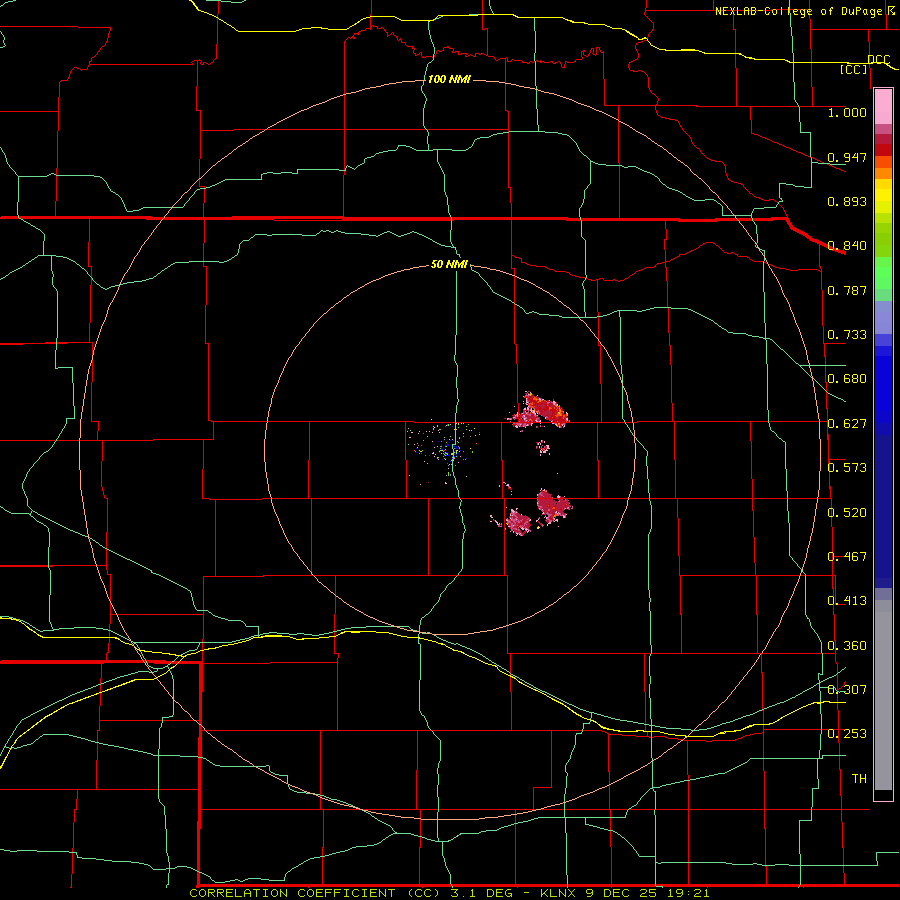Click the 100 NMI range ring label
This screenshot has height=900, width=900.
(x=449, y=79)
